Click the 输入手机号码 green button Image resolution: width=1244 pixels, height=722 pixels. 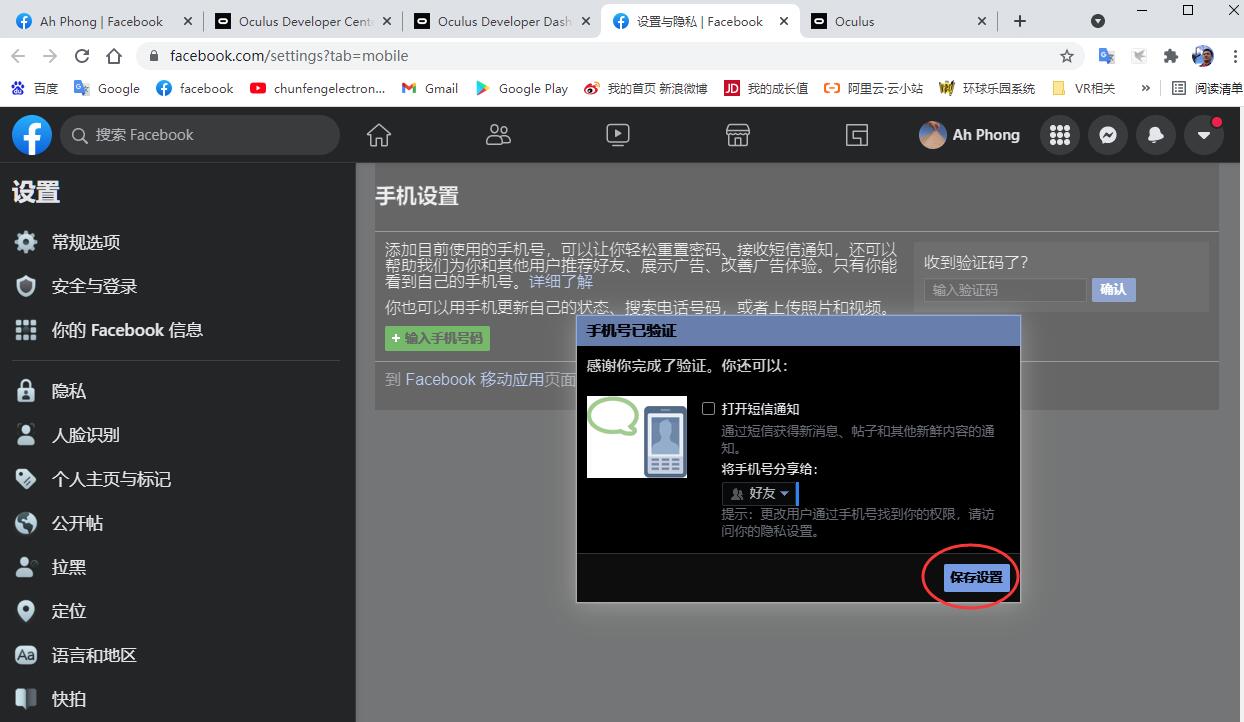point(437,338)
